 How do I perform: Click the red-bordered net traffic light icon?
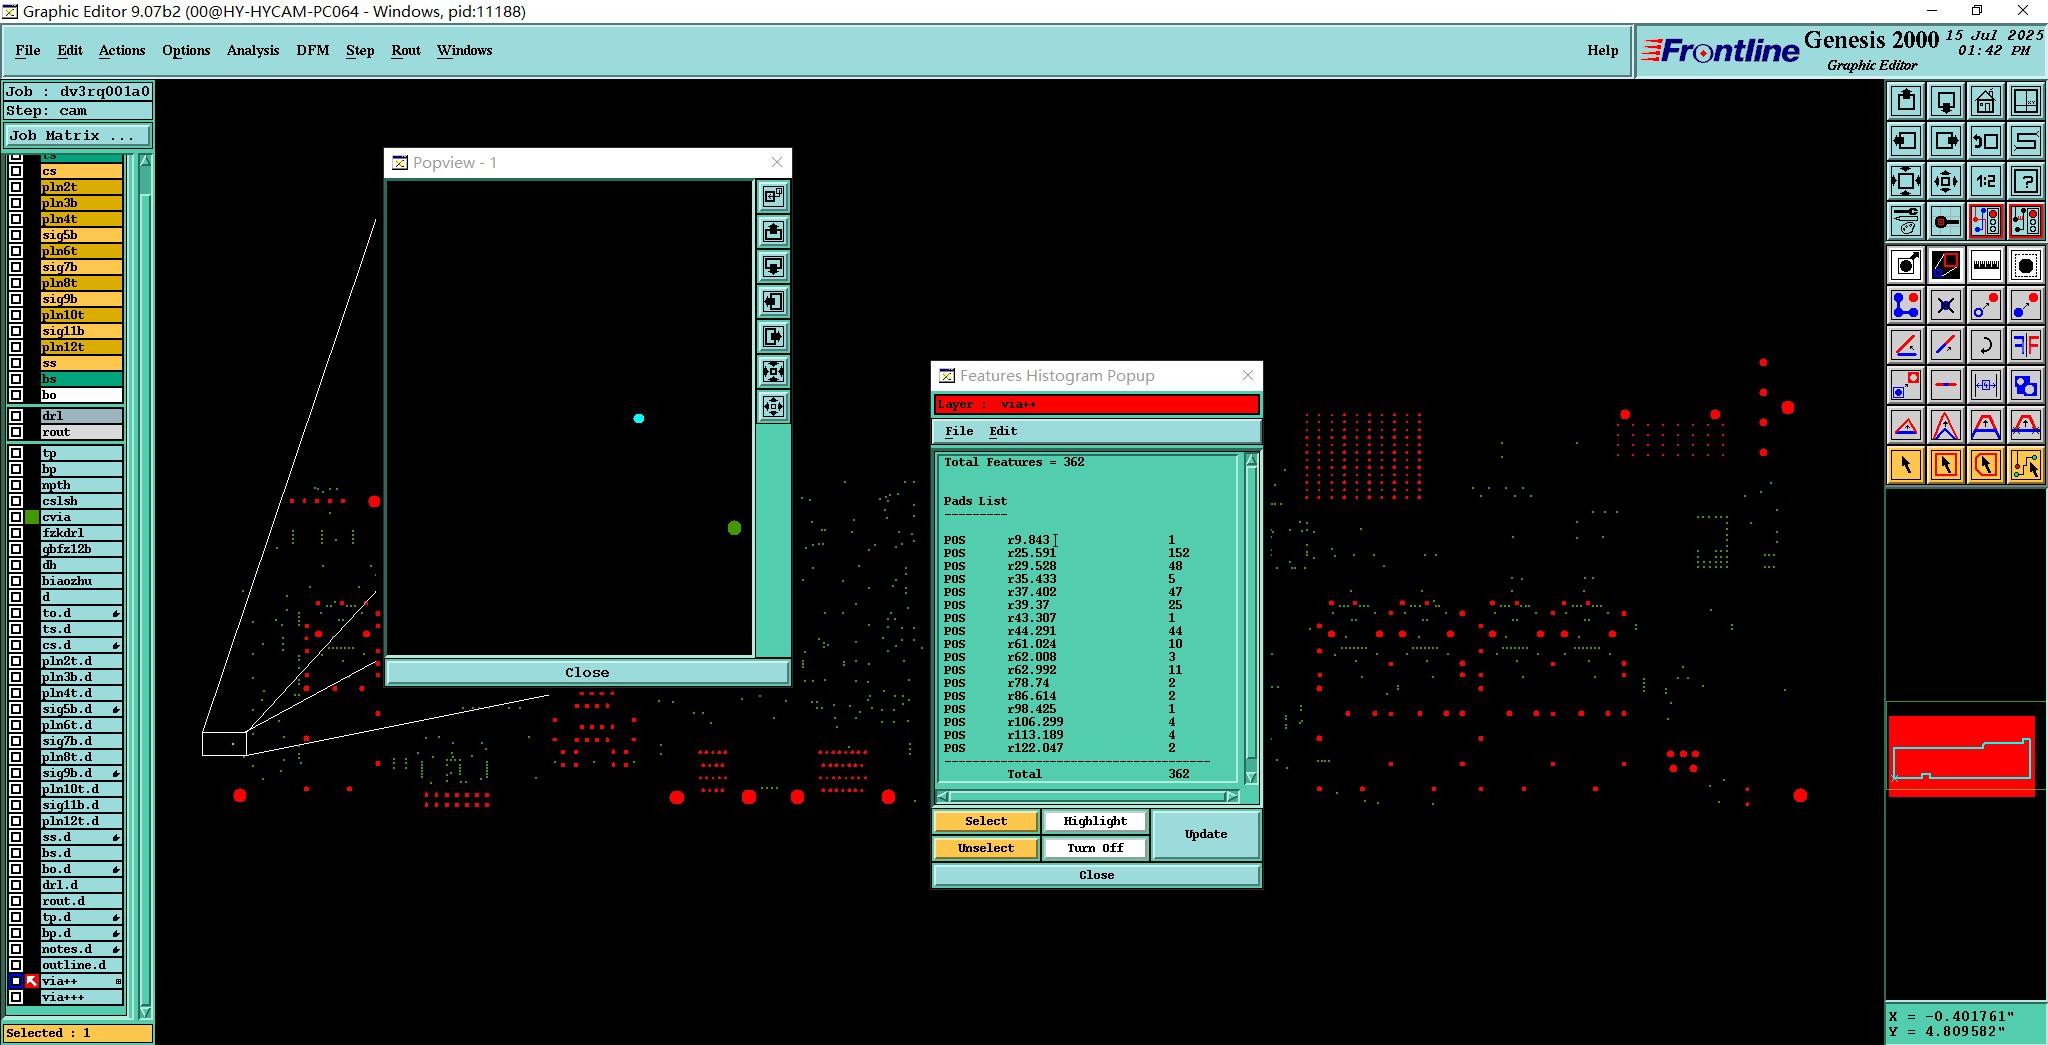(1986, 221)
